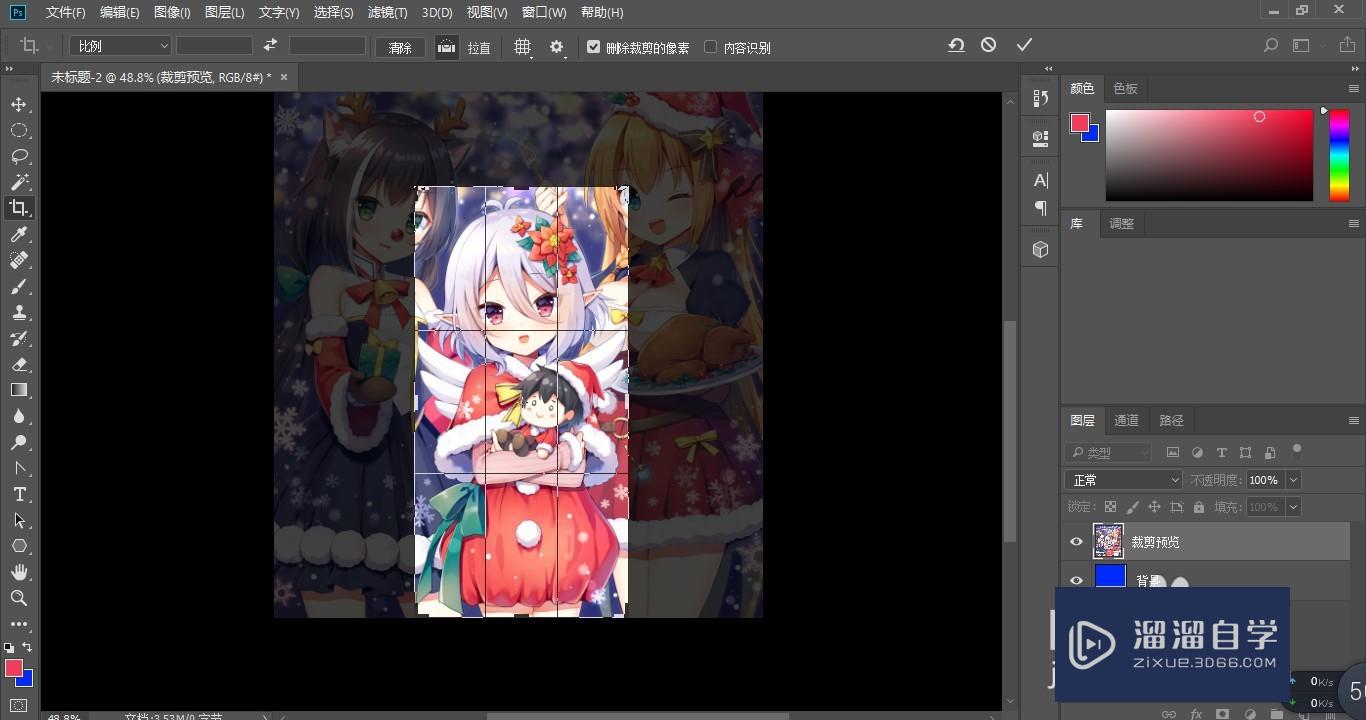Image resolution: width=1366 pixels, height=720 pixels.
Task: Click the 拉直 button label
Action: pyautogui.click(x=479, y=48)
